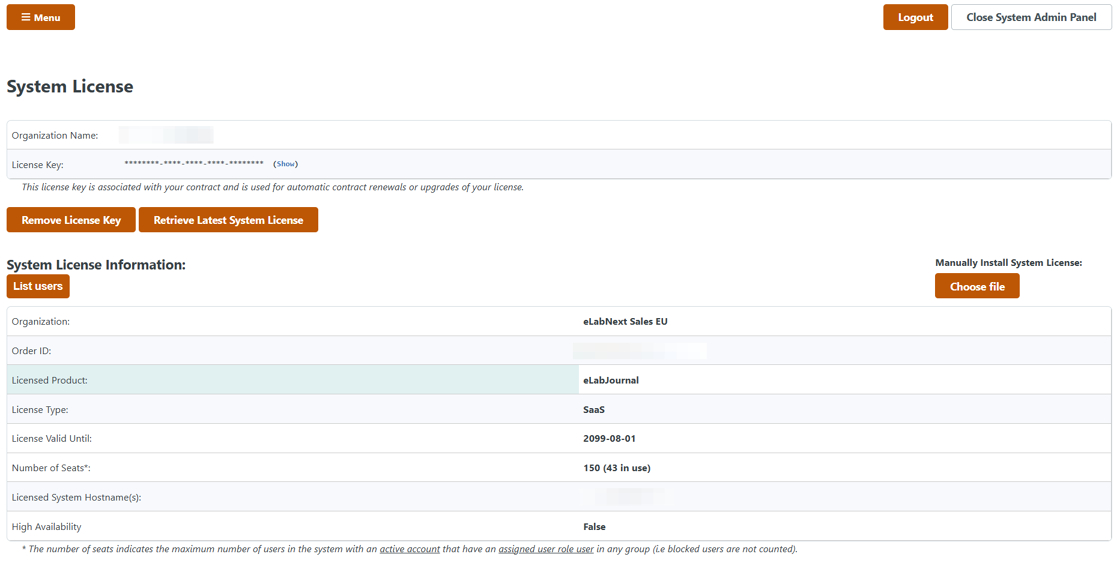This screenshot has height=563, width=1120.
Task: Click the masked license key asterisks
Action: click(x=193, y=164)
